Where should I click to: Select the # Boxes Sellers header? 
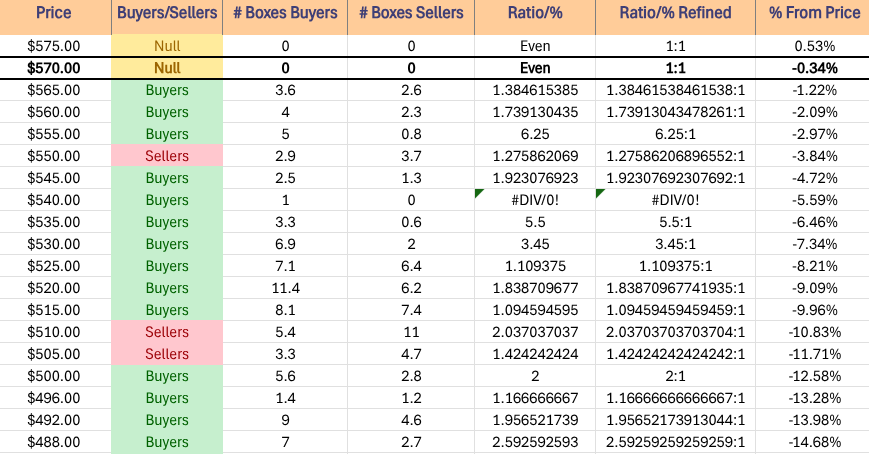[x=411, y=15]
